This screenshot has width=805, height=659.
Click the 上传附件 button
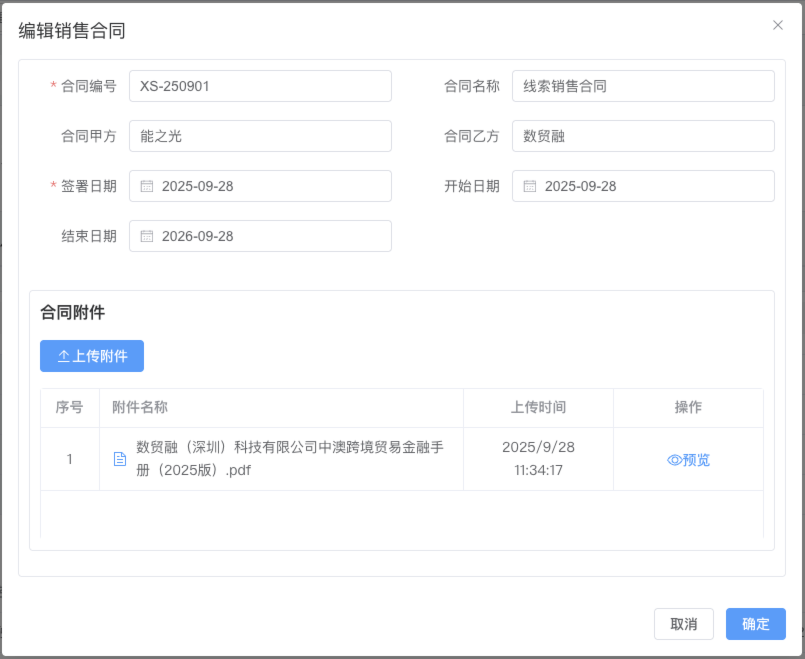[92, 356]
